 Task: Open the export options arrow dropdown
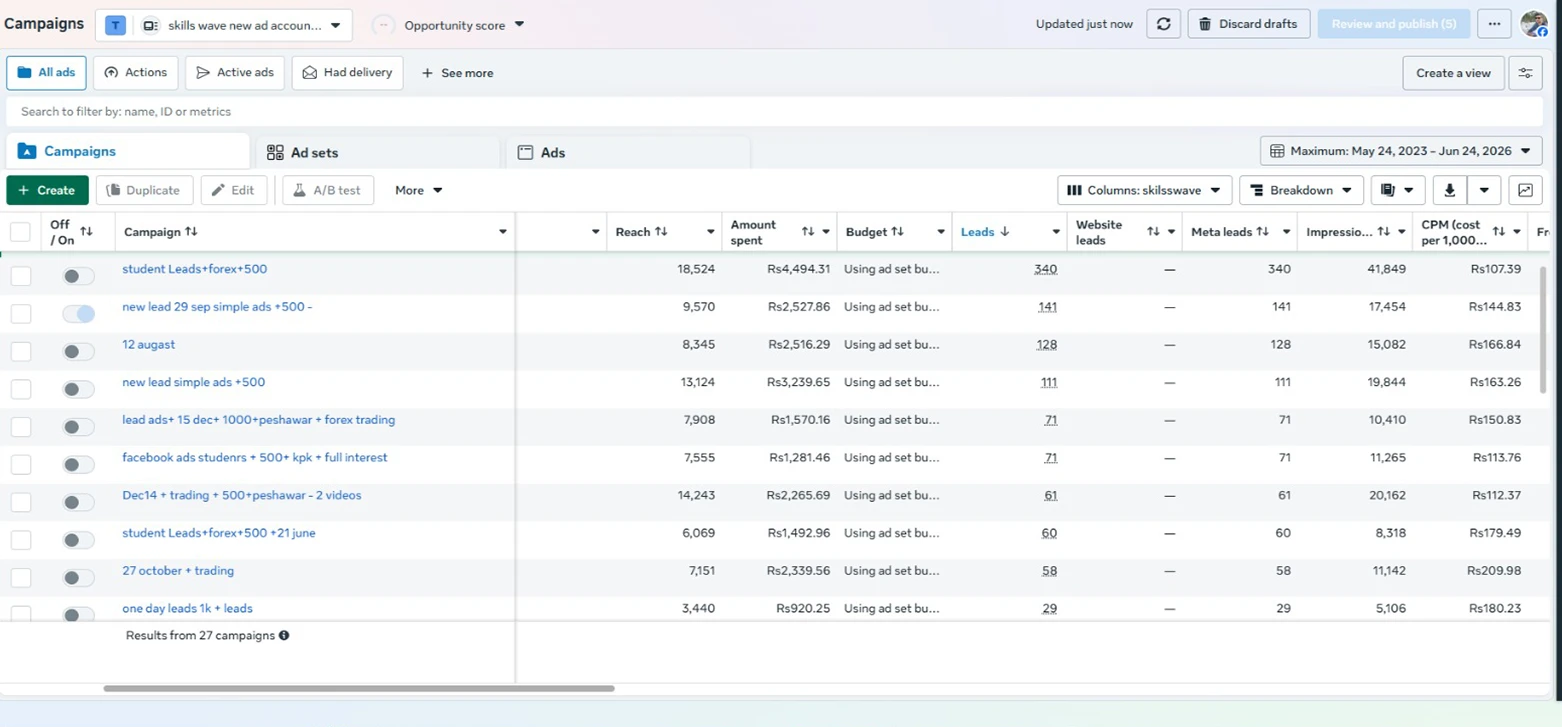pyautogui.click(x=1484, y=190)
